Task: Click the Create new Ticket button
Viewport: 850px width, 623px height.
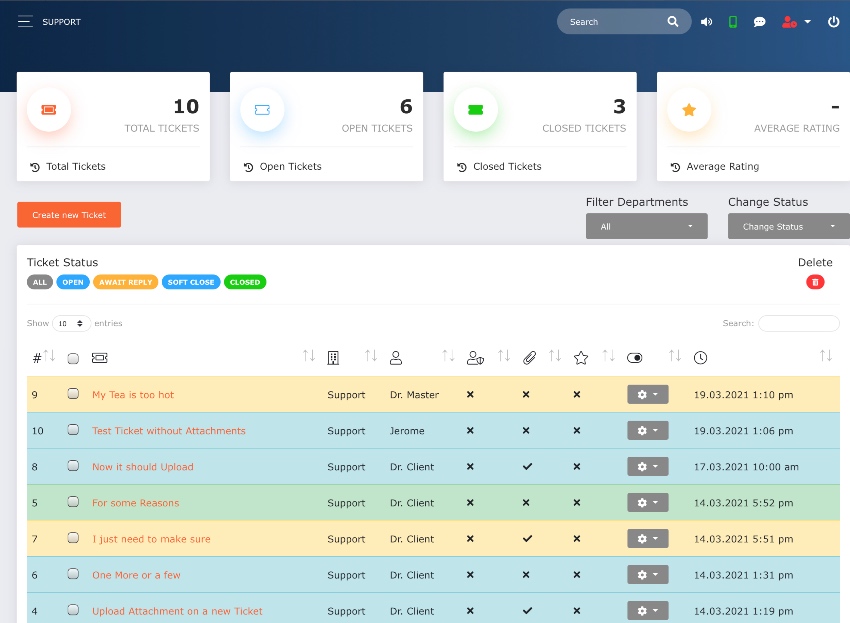Action: click(68, 214)
